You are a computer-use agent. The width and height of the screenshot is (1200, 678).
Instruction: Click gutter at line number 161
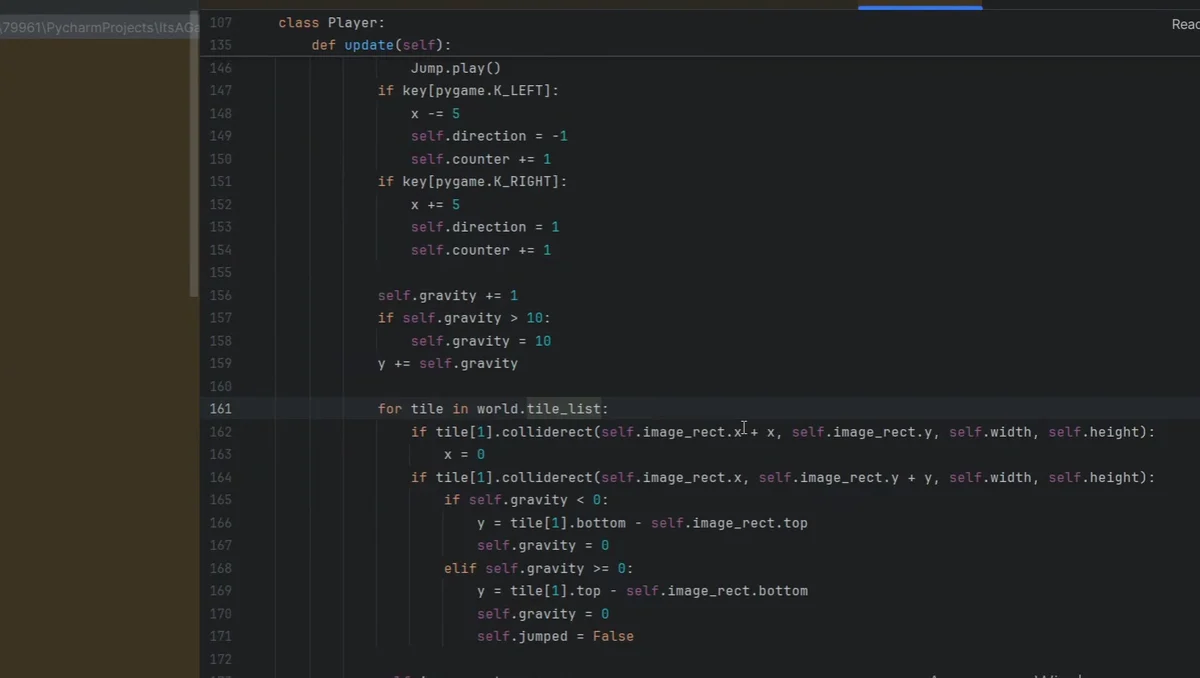220,409
